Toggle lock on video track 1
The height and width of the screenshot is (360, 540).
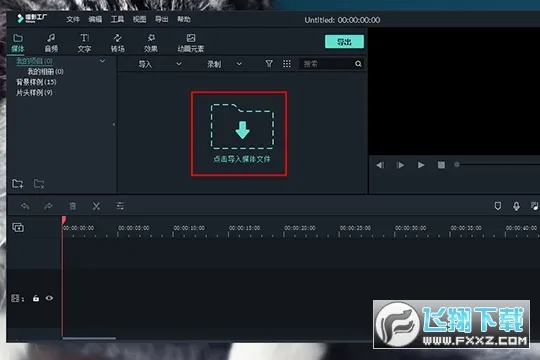(36, 298)
